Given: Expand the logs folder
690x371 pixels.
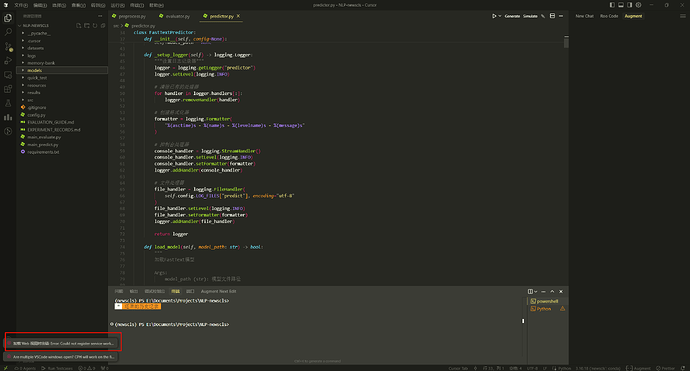Looking at the screenshot, I should (x=62, y=55).
